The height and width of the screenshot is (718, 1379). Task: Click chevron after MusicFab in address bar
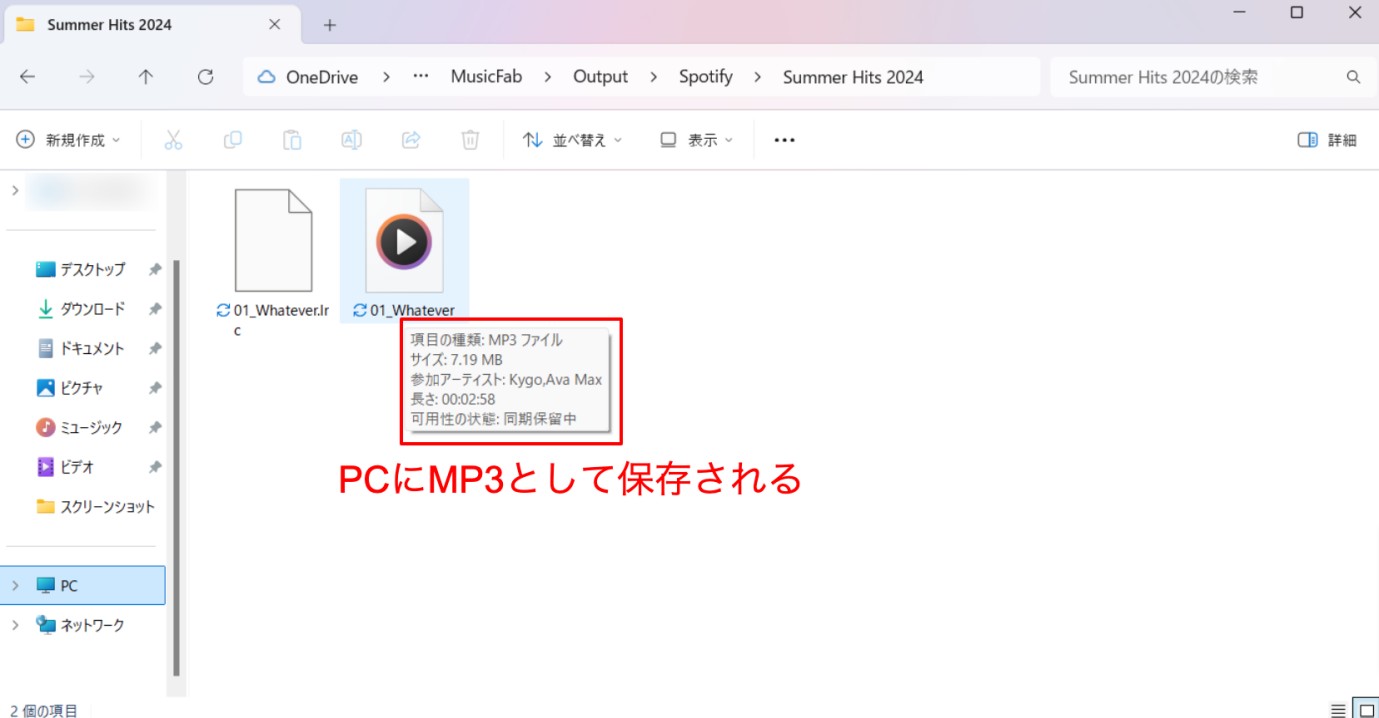pyautogui.click(x=550, y=77)
